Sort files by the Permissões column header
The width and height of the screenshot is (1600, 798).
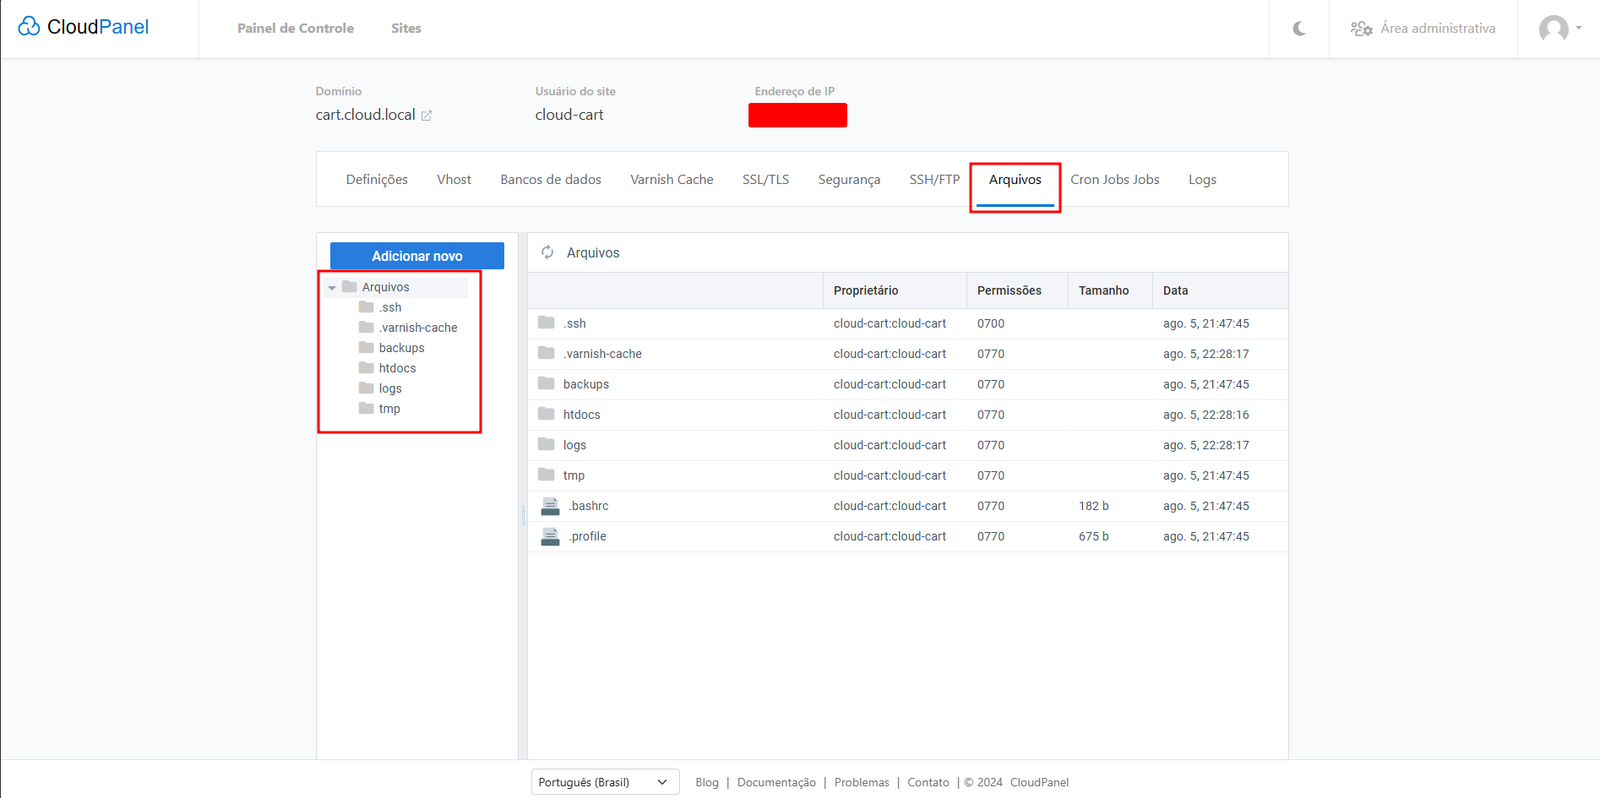(x=1008, y=291)
